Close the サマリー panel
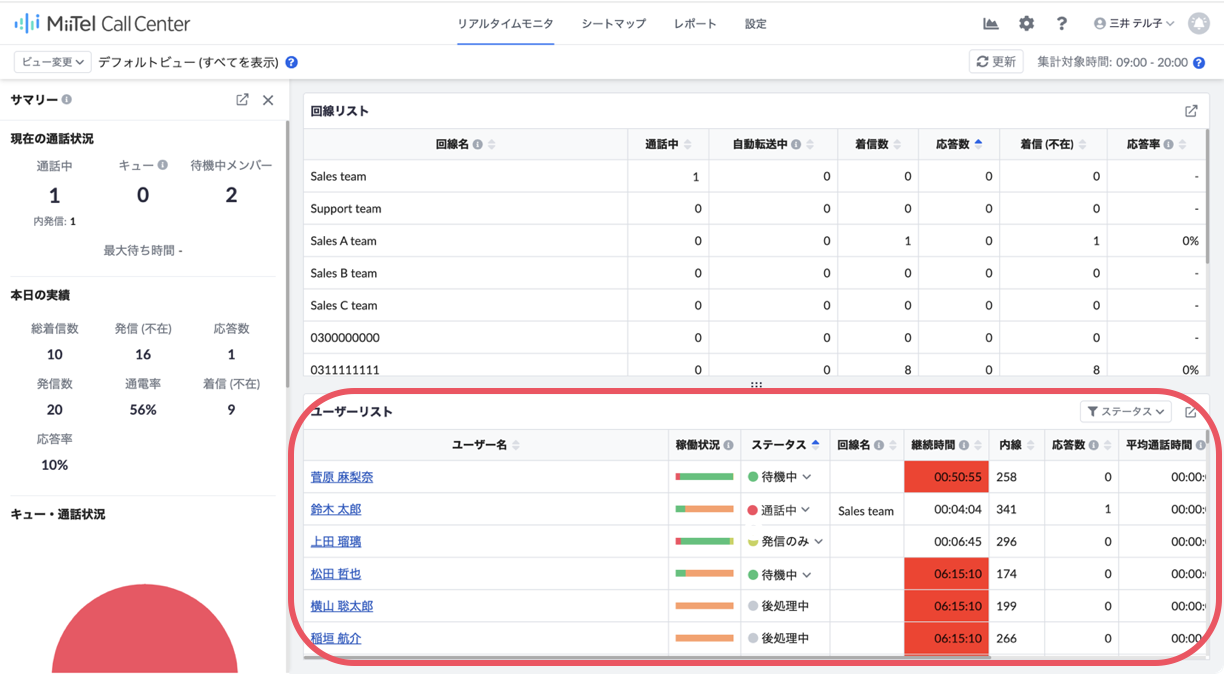The height and width of the screenshot is (674, 1224). pos(268,100)
